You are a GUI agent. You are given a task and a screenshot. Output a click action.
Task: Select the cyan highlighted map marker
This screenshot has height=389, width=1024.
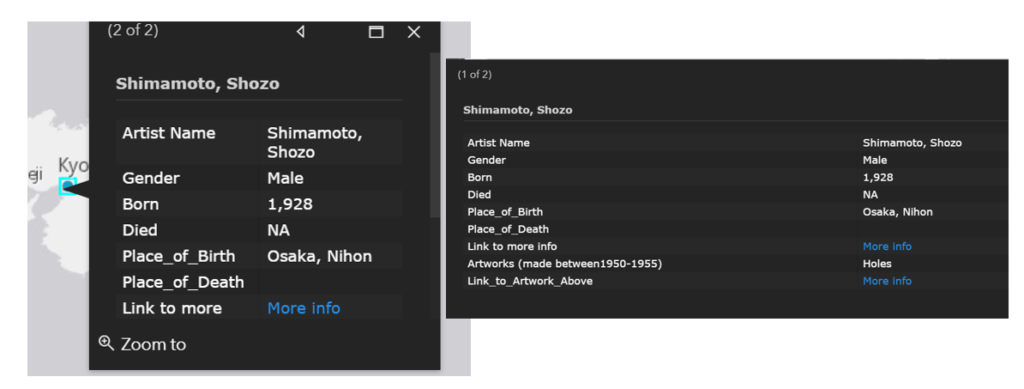[x=67, y=186]
